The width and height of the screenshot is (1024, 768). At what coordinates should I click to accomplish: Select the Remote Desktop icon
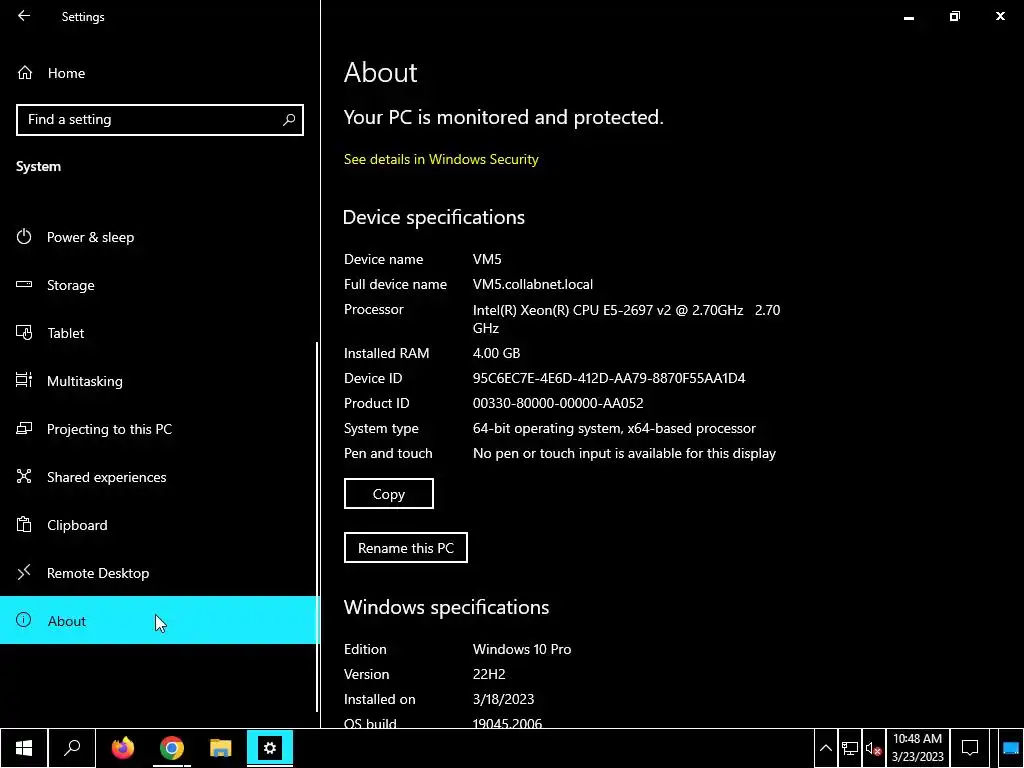point(24,573)
